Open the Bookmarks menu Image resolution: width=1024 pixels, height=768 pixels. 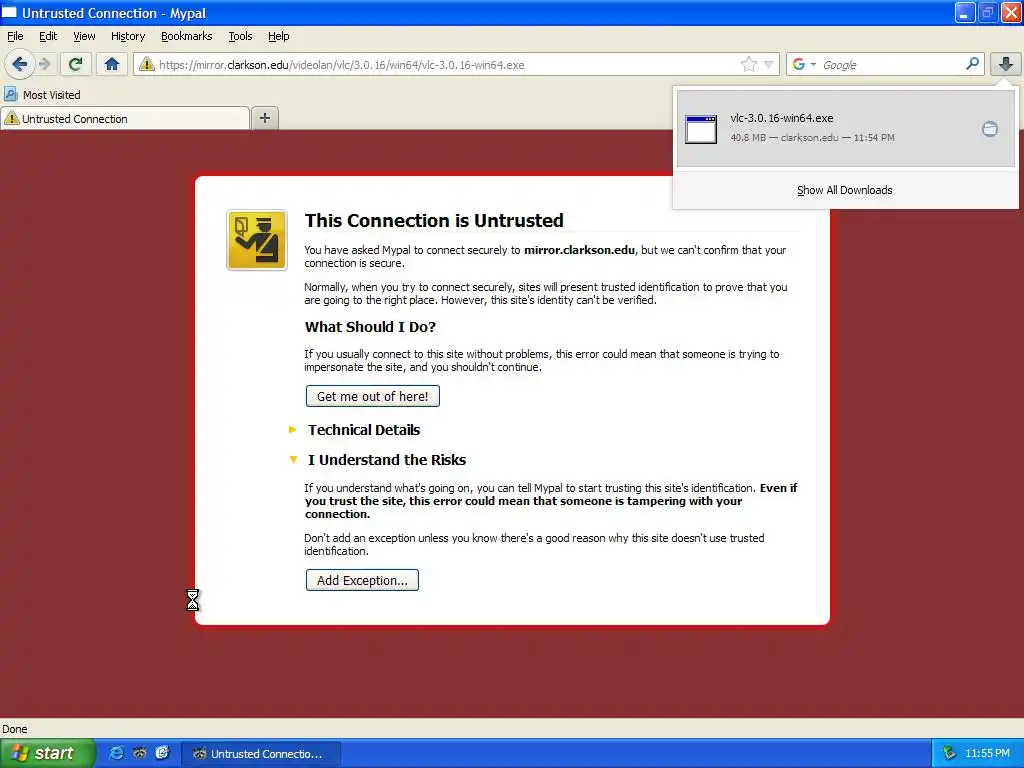[186, 36]
